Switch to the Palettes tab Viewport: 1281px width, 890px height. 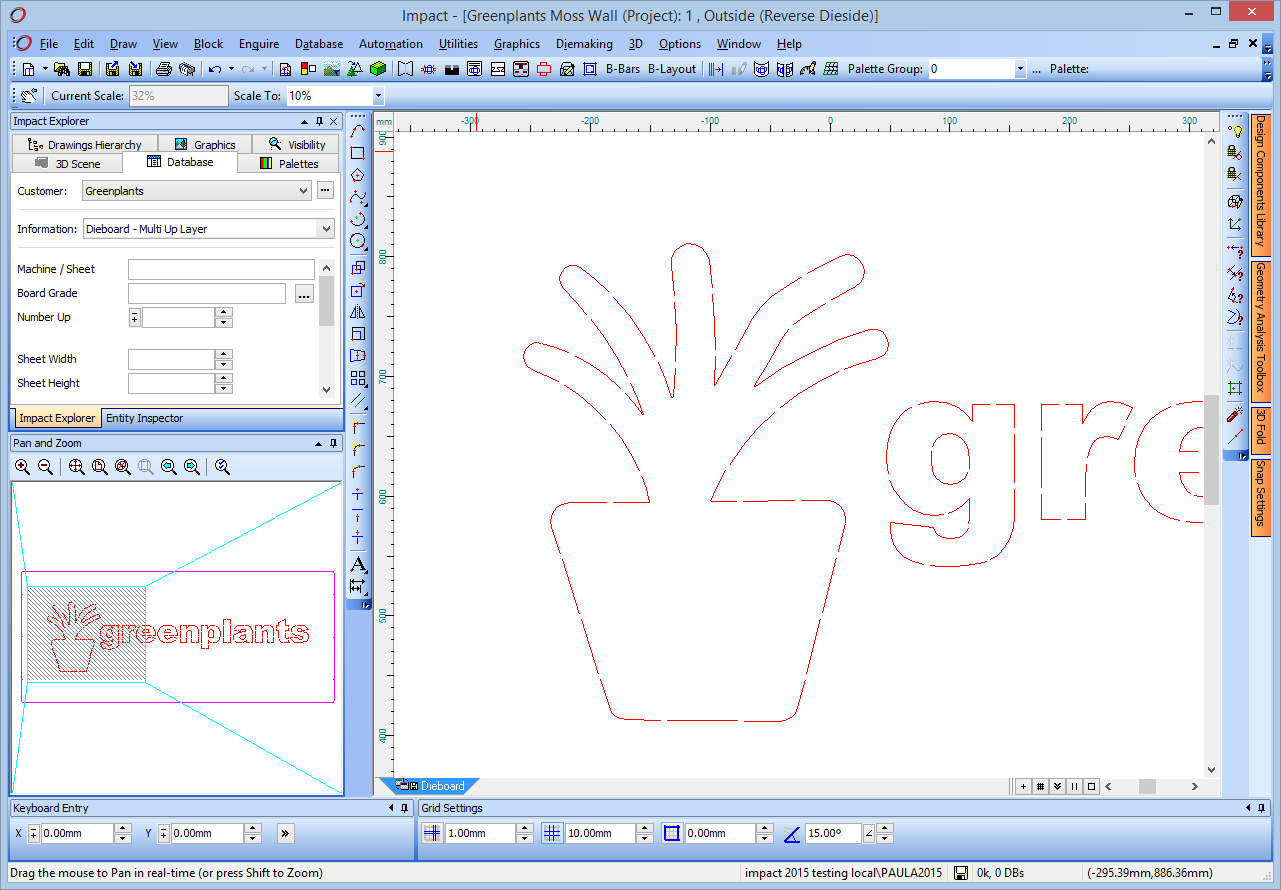[289, 163]
